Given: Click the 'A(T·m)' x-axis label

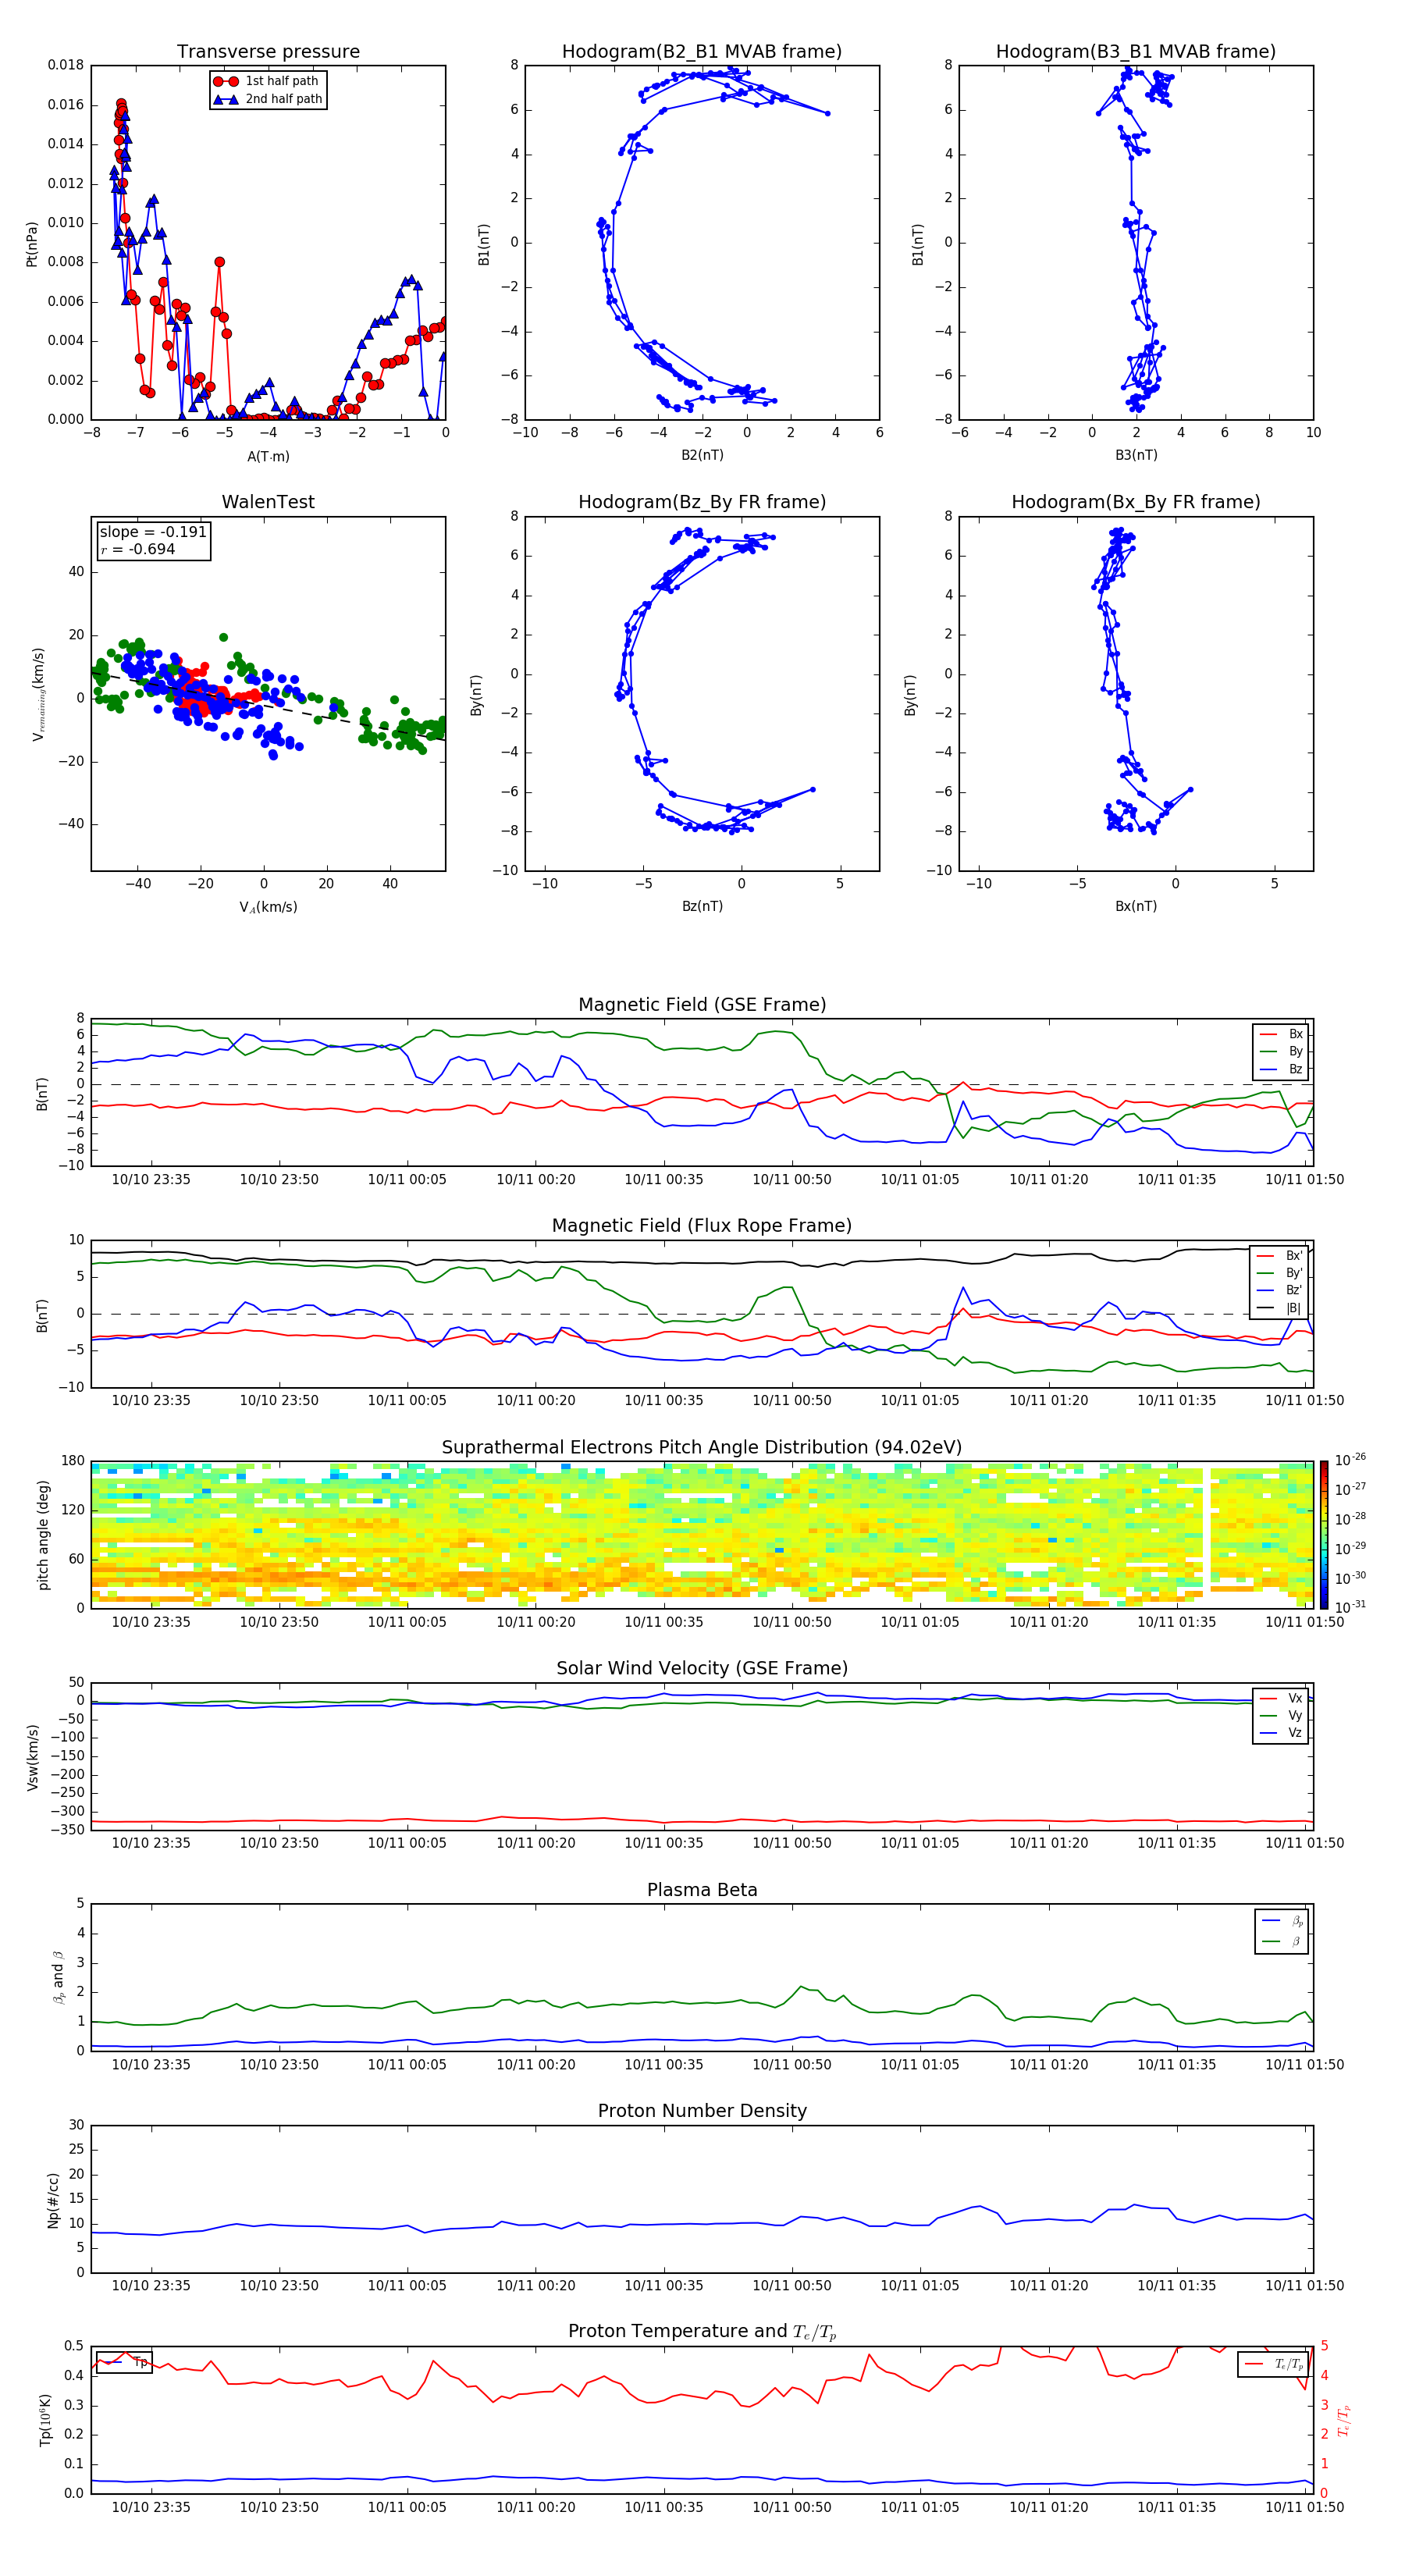Looking at the screenshot, I should pos(268,456).
